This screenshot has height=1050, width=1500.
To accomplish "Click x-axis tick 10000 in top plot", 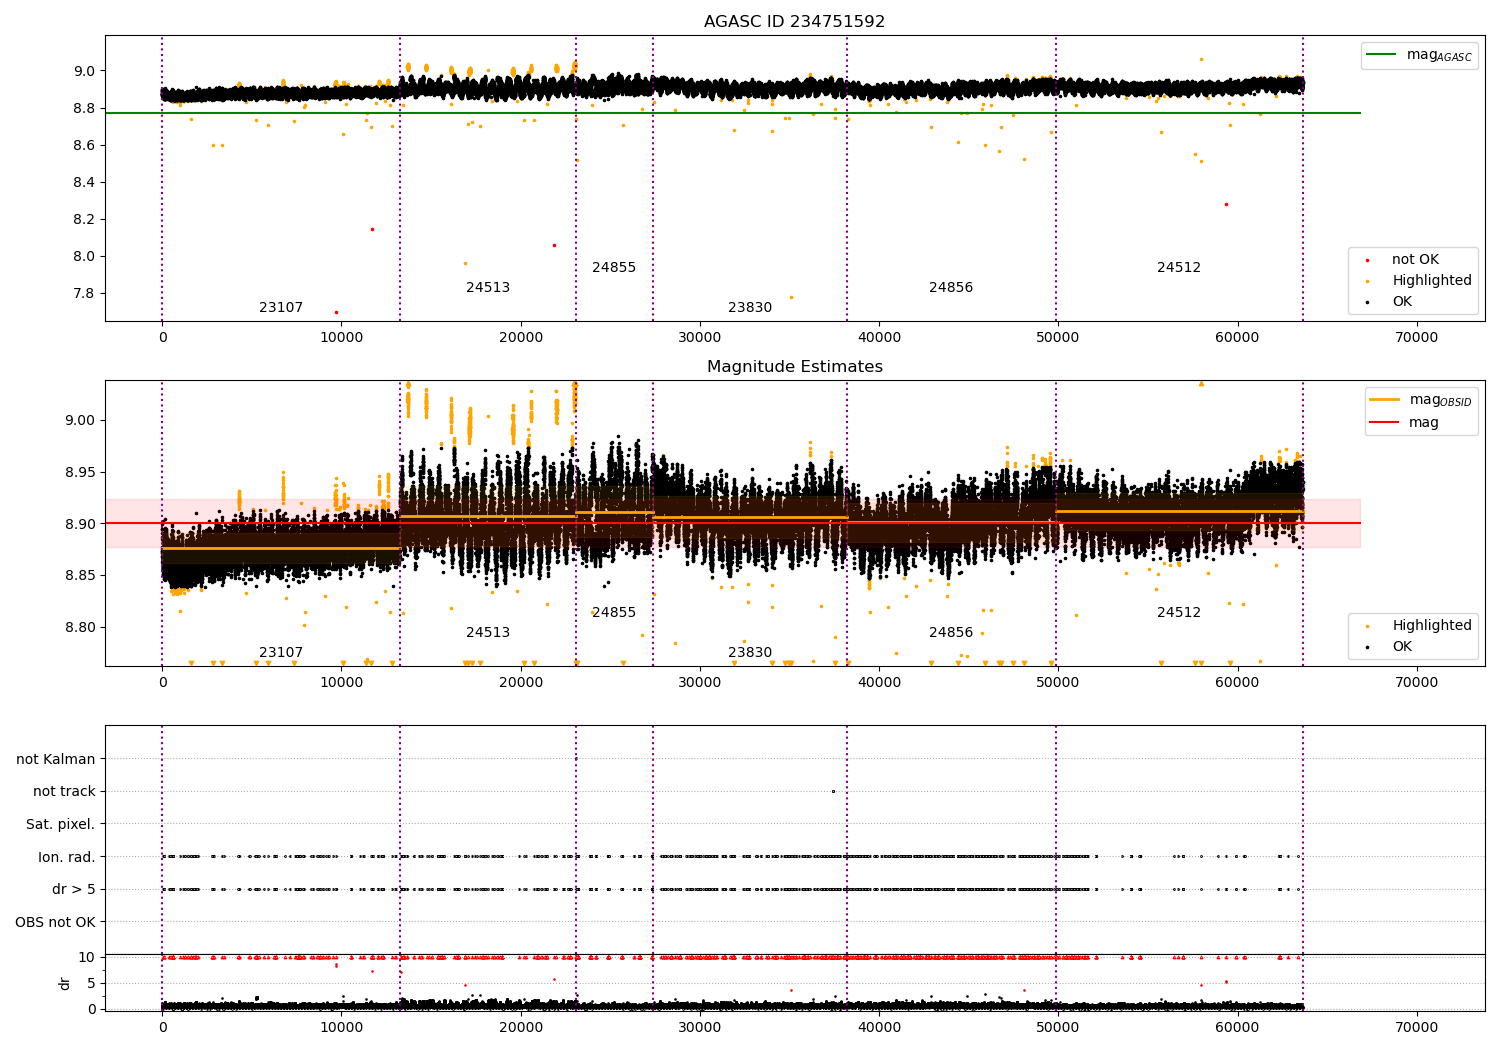I will pyautogui.click(x=341, y=338).
